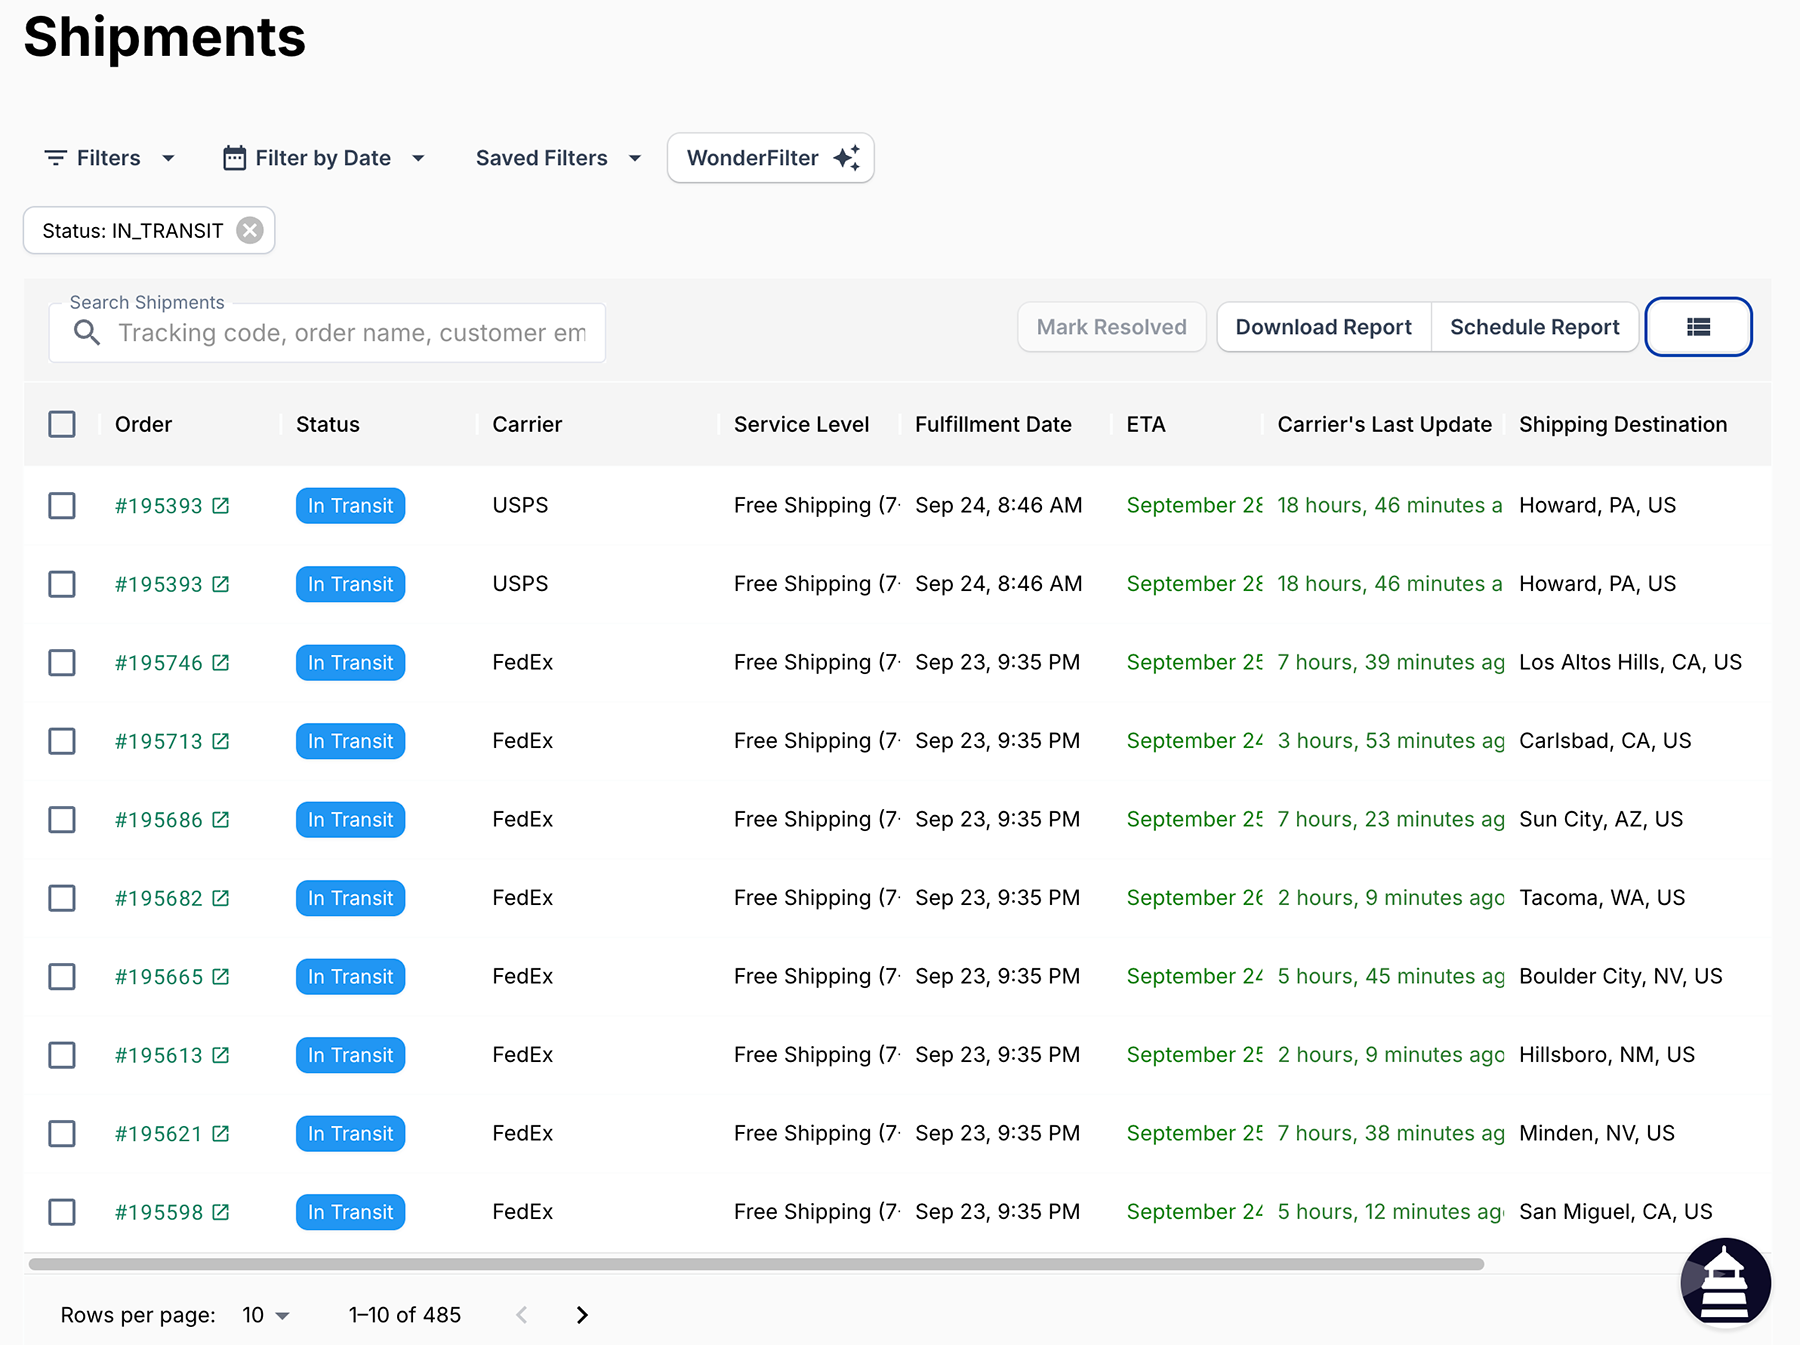The width and height of the screenshot is (1800, 1345).
Task: Sort by the Carrier column header
Action: coord(527,424)
